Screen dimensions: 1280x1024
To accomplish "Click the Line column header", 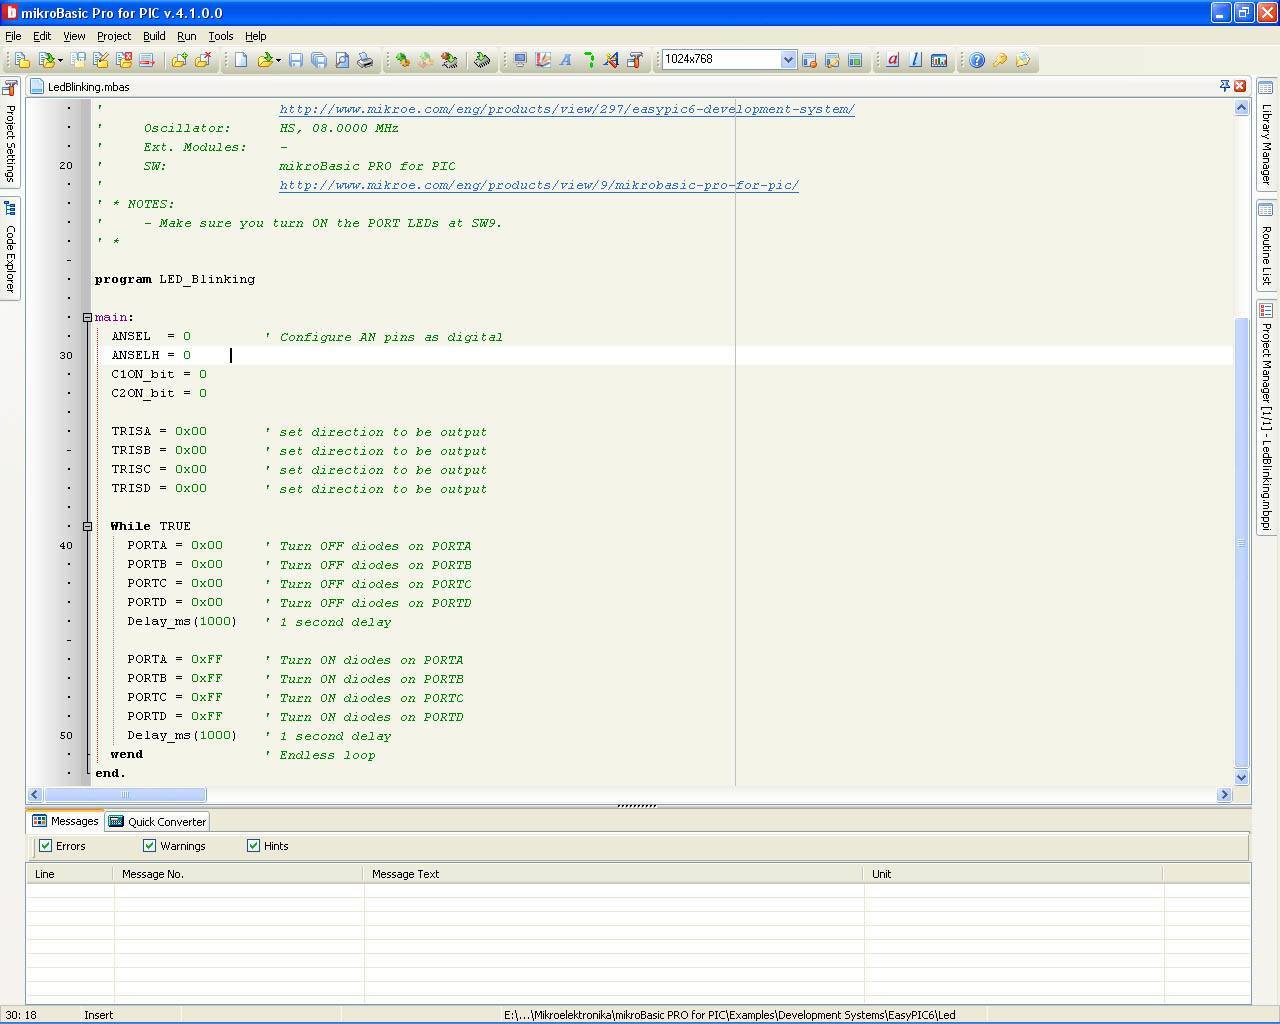I will (x=70, y=874).
